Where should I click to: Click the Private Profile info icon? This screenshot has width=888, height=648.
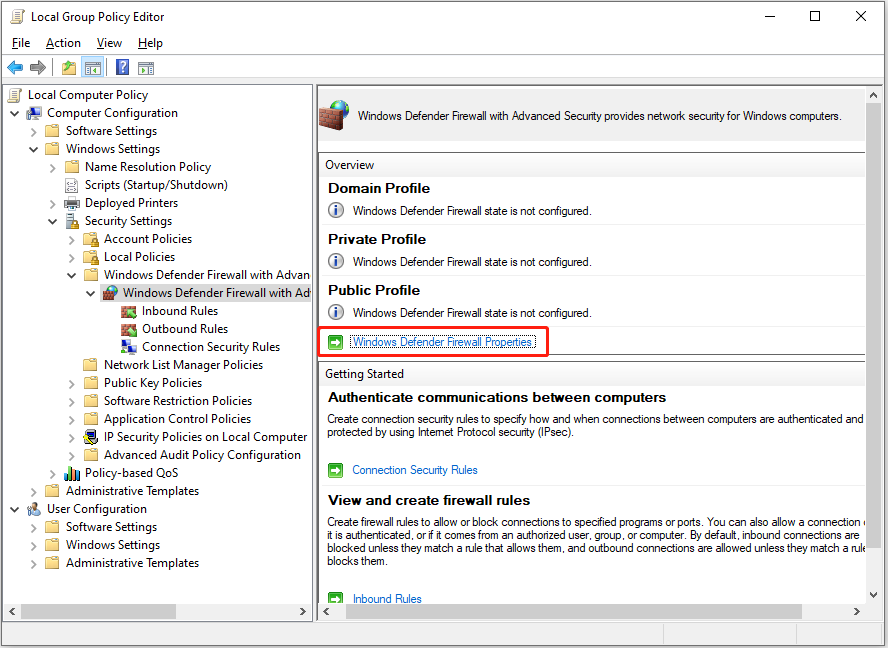pyautogui.click(x=336, y=262)
